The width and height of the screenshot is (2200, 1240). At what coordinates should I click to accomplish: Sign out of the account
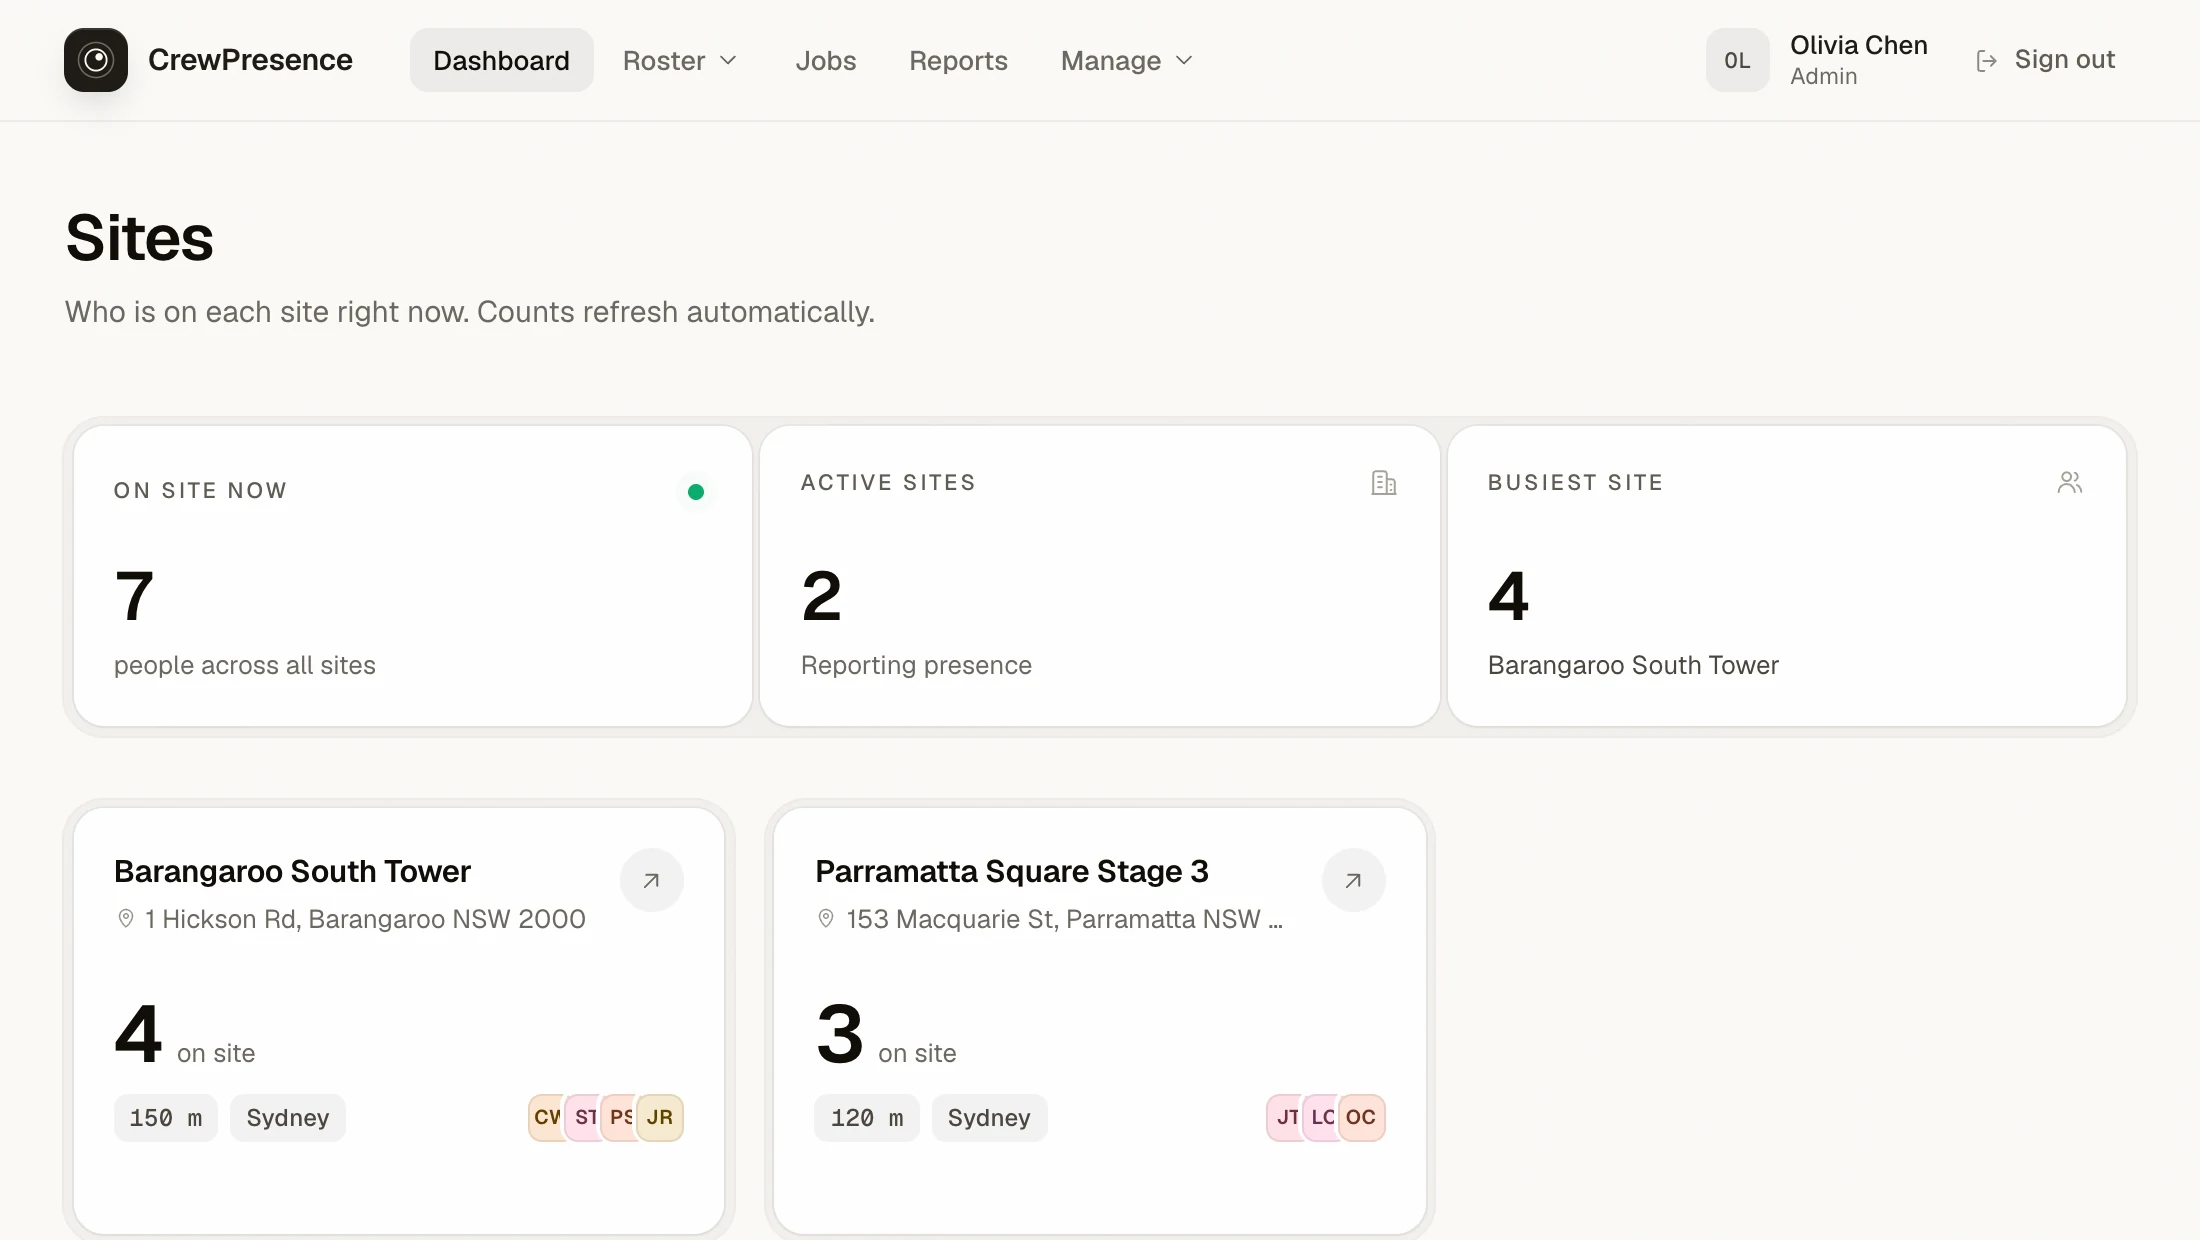(x=2046, y=60)
